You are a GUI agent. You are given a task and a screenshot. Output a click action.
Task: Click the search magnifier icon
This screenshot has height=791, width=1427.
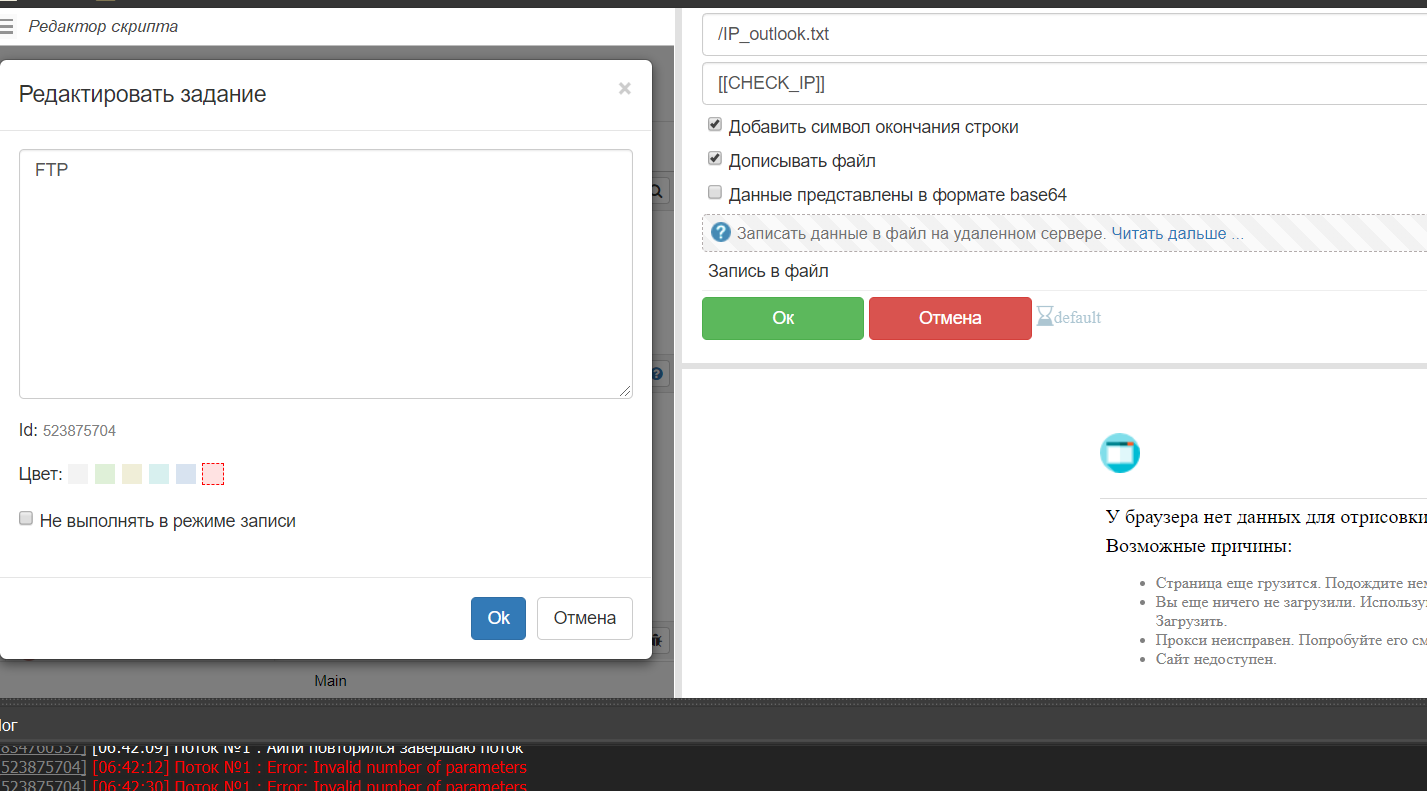[x=656, y=190]
